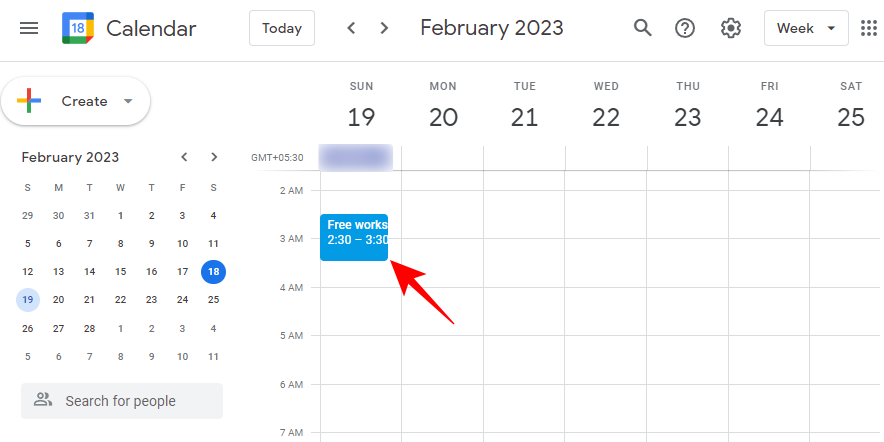The width and height of the screenshot is (884, 442).
Task: Open the main menu hamburger icon
Action: coord(29,28)
